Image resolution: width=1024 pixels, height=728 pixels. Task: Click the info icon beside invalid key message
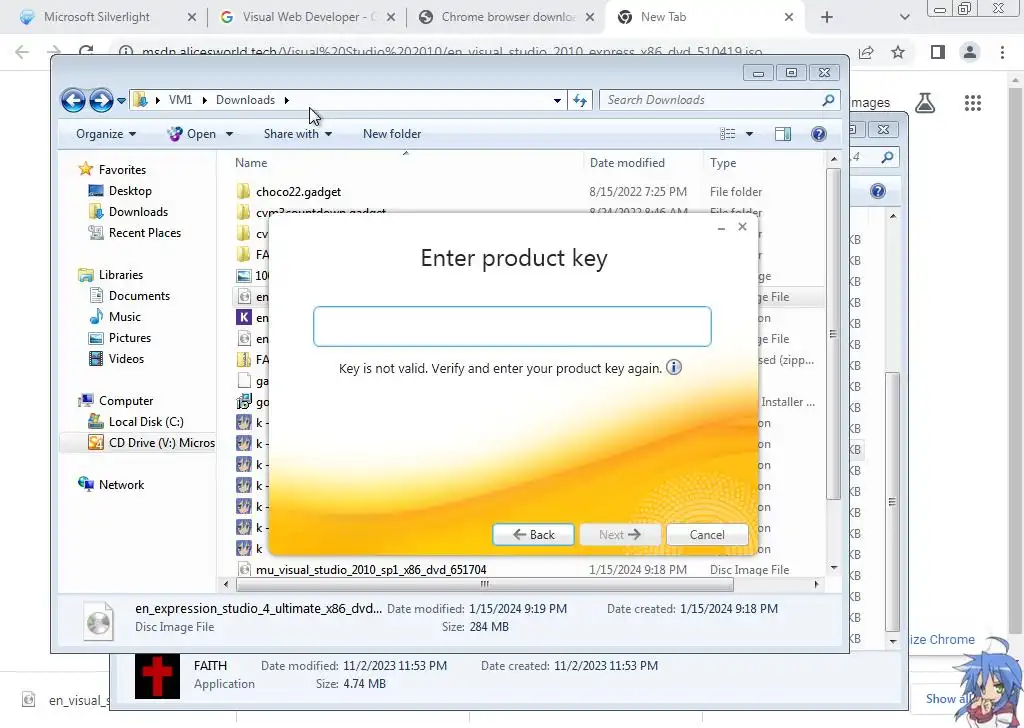click(x=674, y=367)
